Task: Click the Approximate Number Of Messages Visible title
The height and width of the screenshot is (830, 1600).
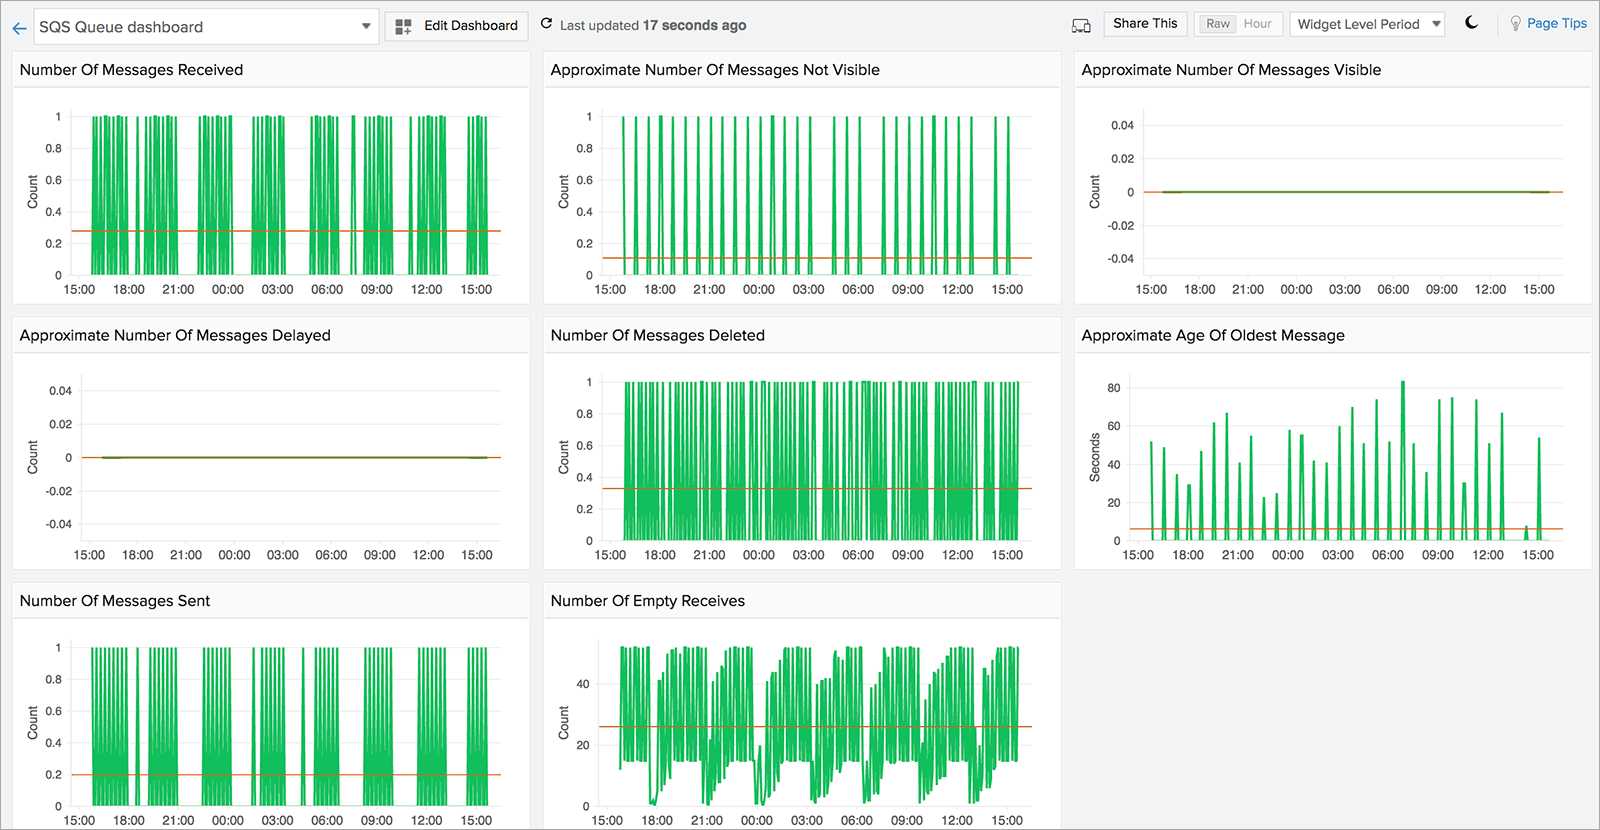Action: 1231,70
